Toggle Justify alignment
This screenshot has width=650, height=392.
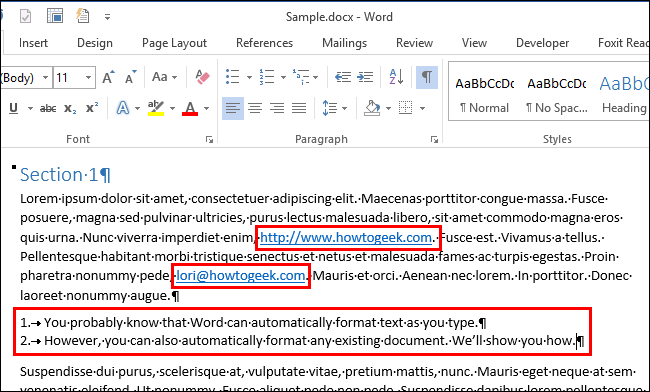[298, 109]
